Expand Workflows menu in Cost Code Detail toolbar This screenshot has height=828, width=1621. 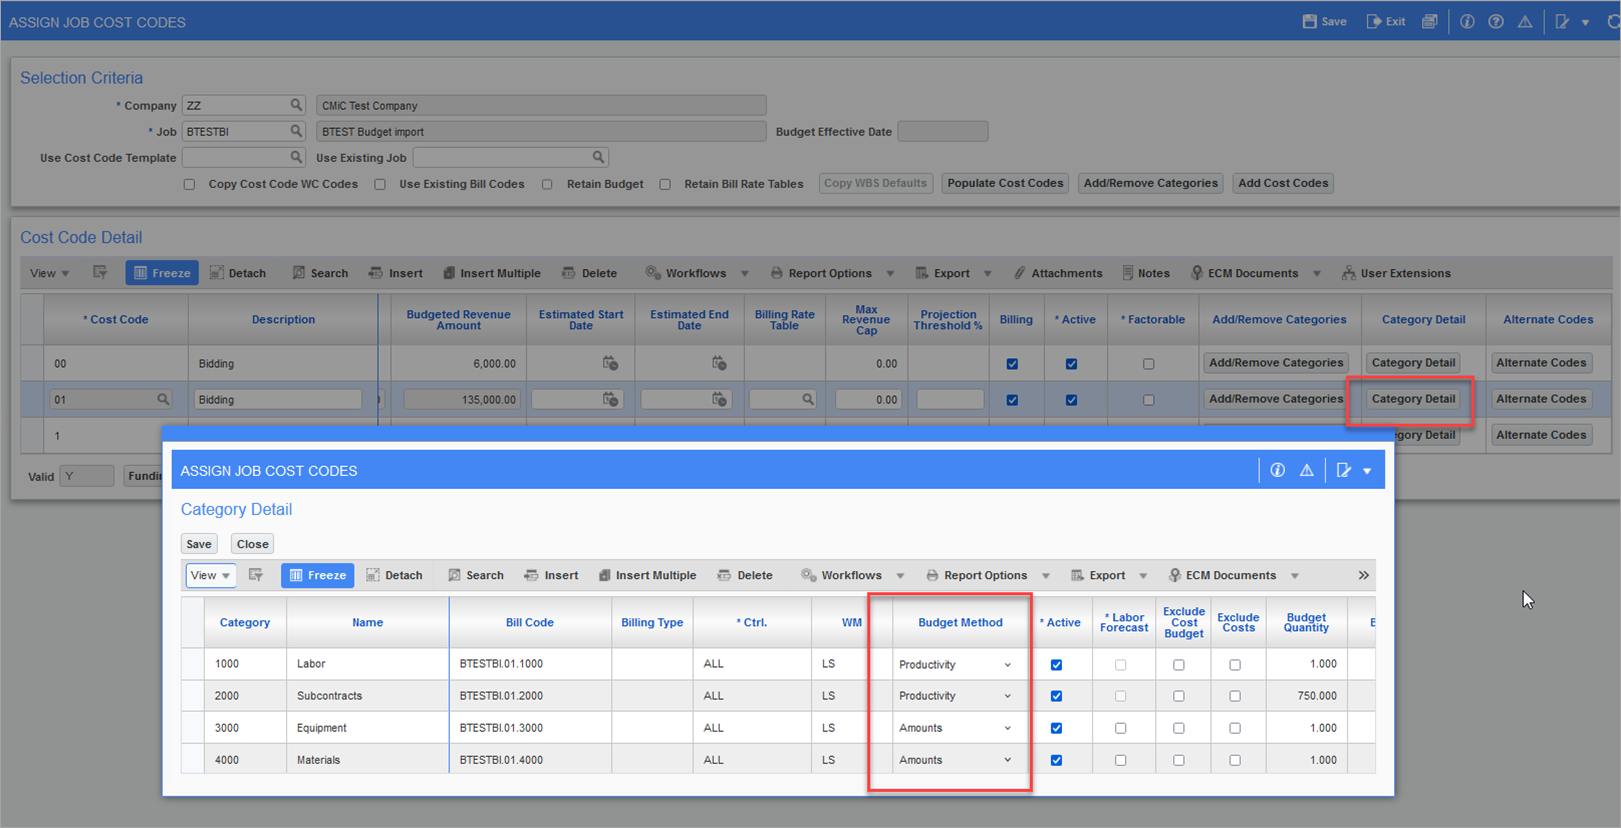[x=744, y=273]
